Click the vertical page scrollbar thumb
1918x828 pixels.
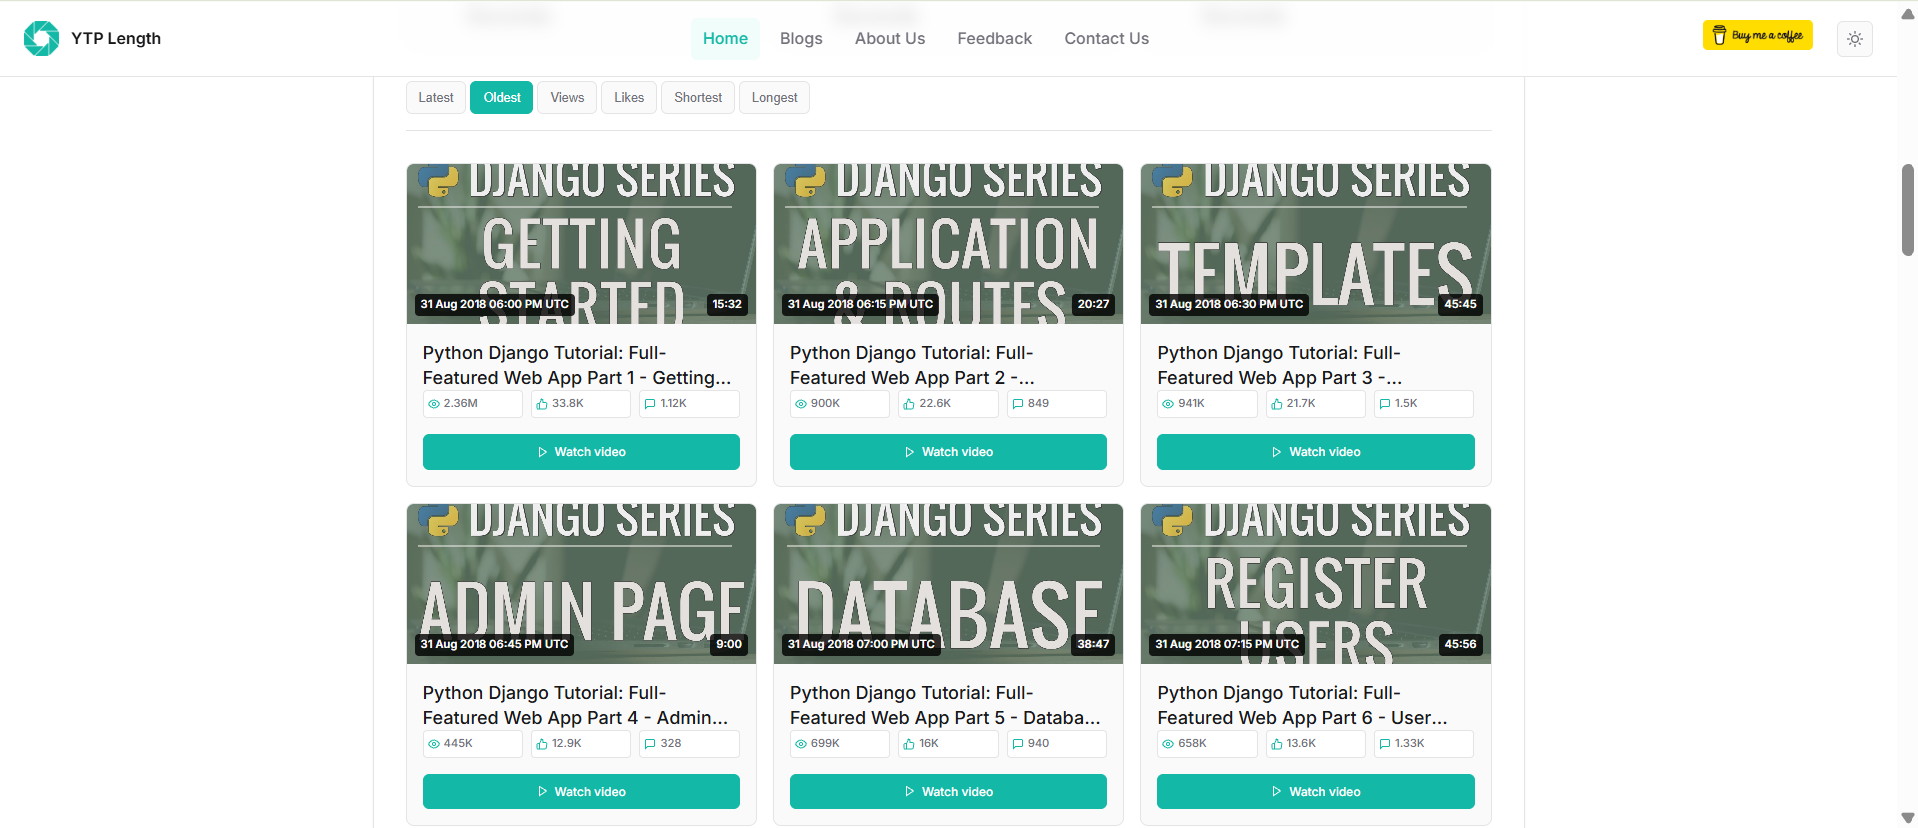pyautogui.click(x=1908, y=210)
